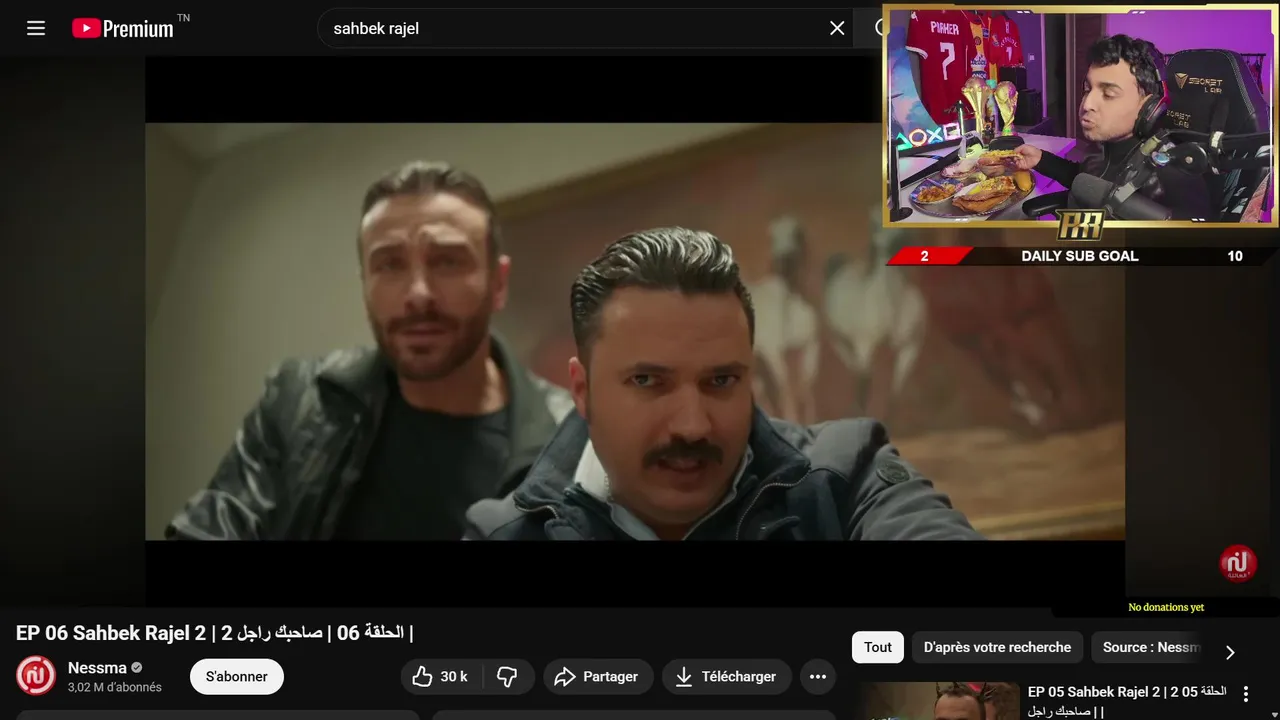Click the video title EP 06 Sahbek Rajel 2
1280x720 pixels.
coord(214,633)
